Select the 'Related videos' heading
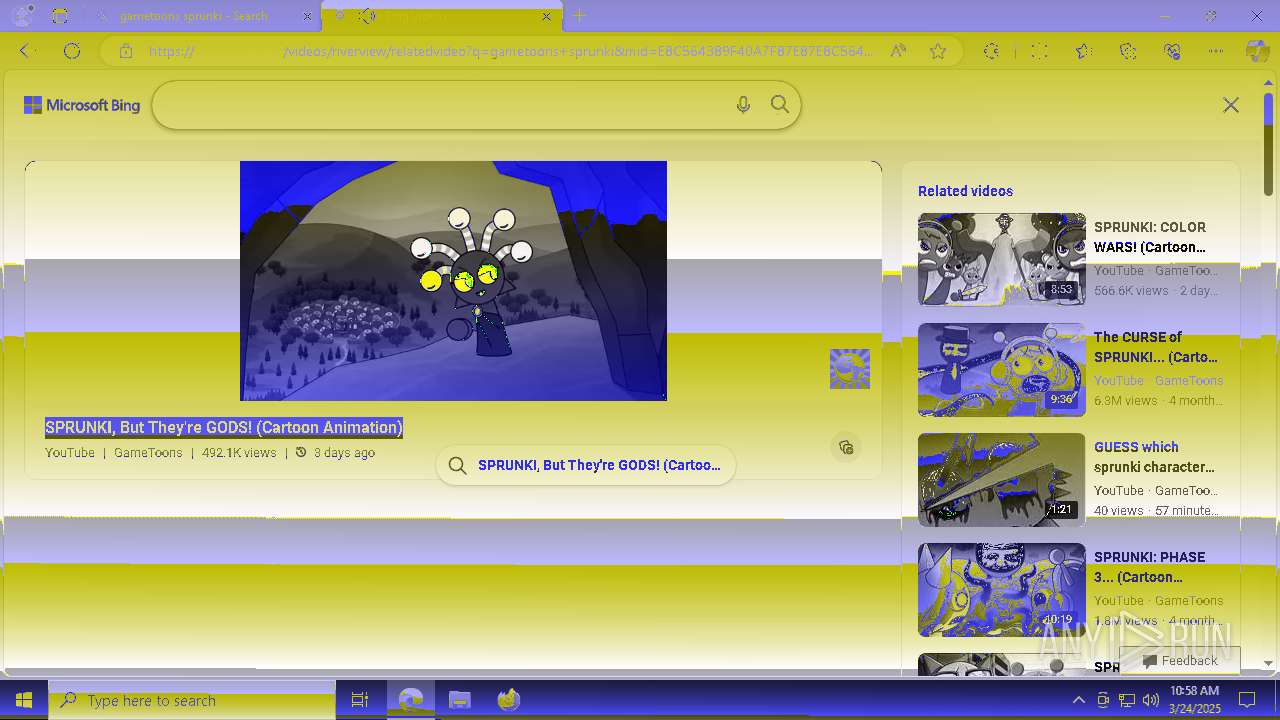Image resolution: width=1280 pixels, height=720 pixels. [x=965, y=191]
